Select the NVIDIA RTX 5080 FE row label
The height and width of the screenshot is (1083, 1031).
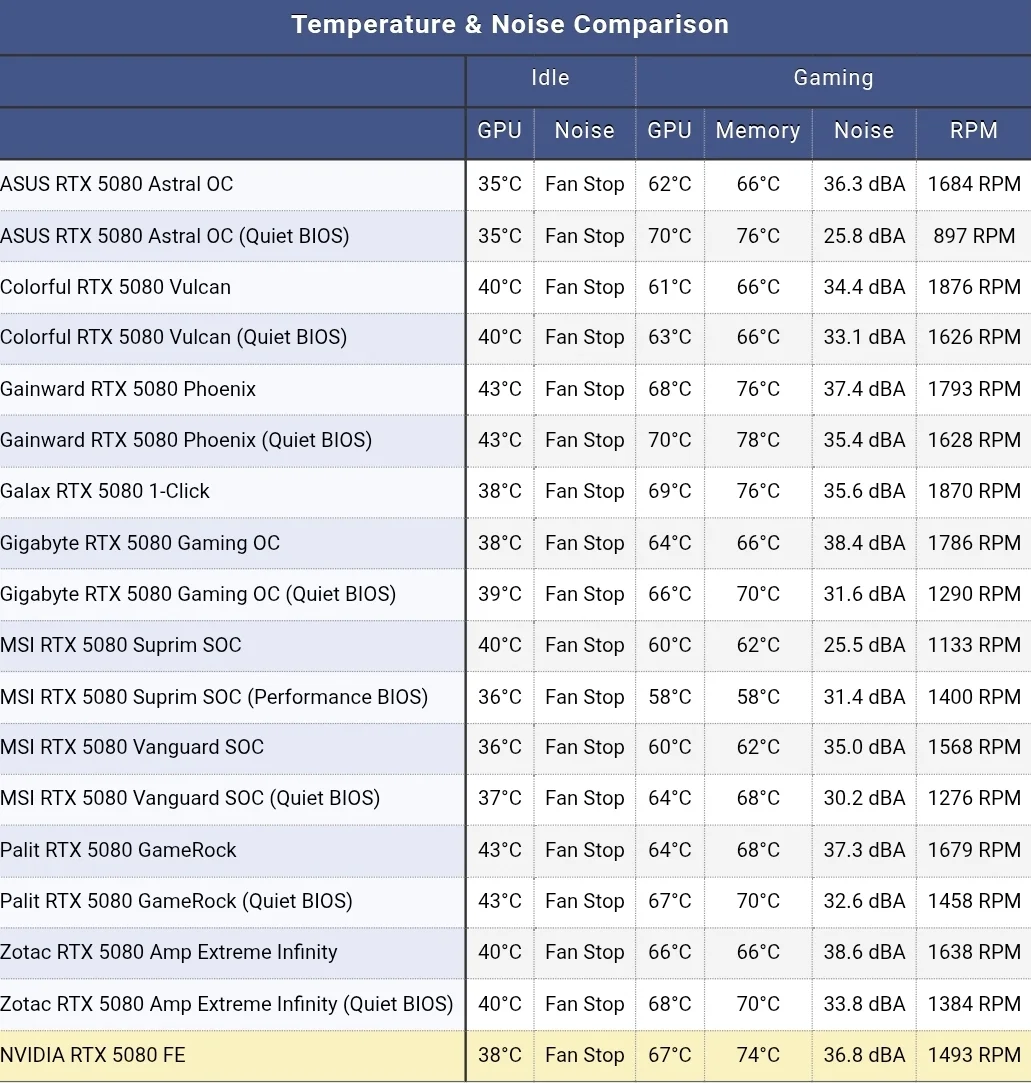93,1055
